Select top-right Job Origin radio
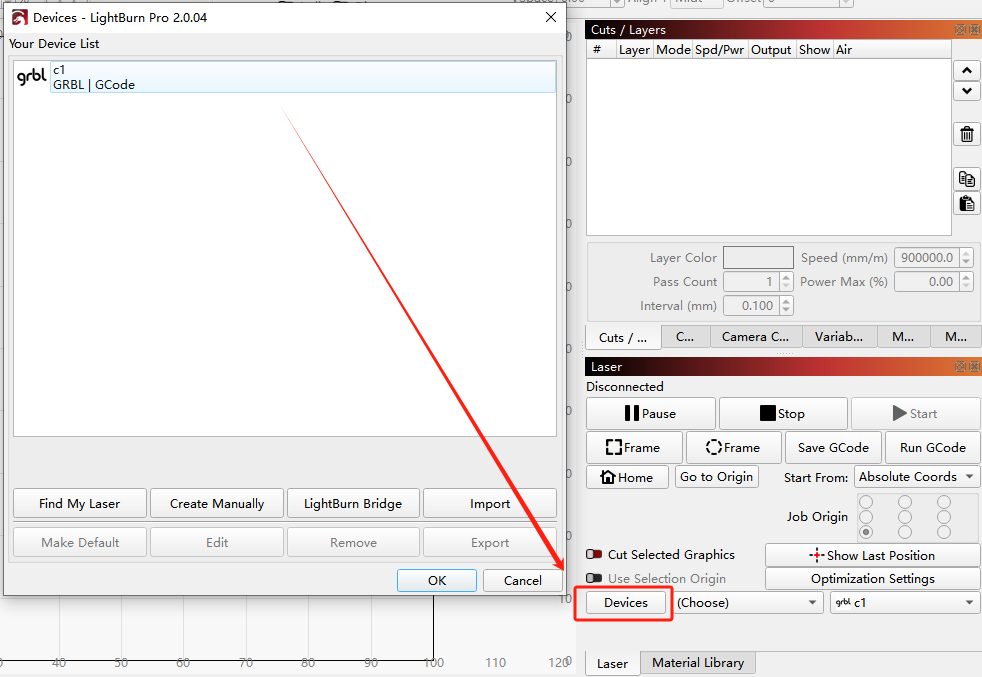 [944, 502]
